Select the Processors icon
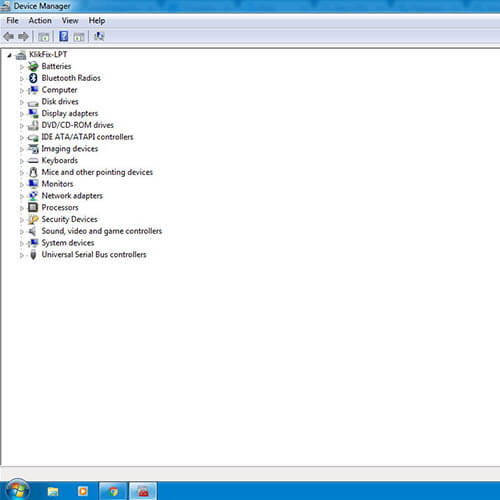This screenshot has width=500, height=500. 33,207
